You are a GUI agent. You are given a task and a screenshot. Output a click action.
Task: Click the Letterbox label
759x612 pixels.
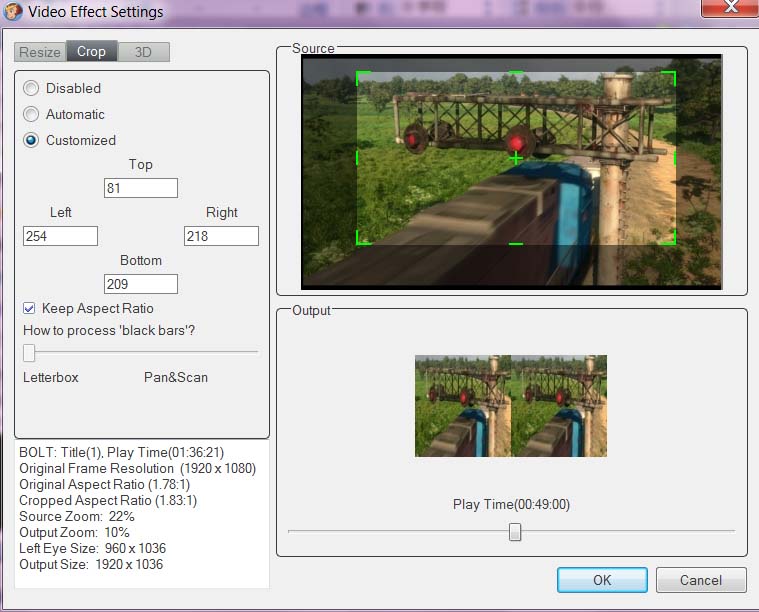(x=51, y=377)
